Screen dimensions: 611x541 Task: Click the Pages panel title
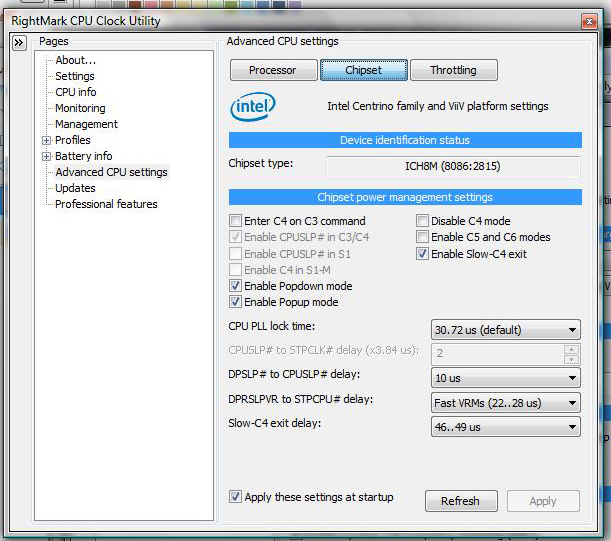pos(54,41)
